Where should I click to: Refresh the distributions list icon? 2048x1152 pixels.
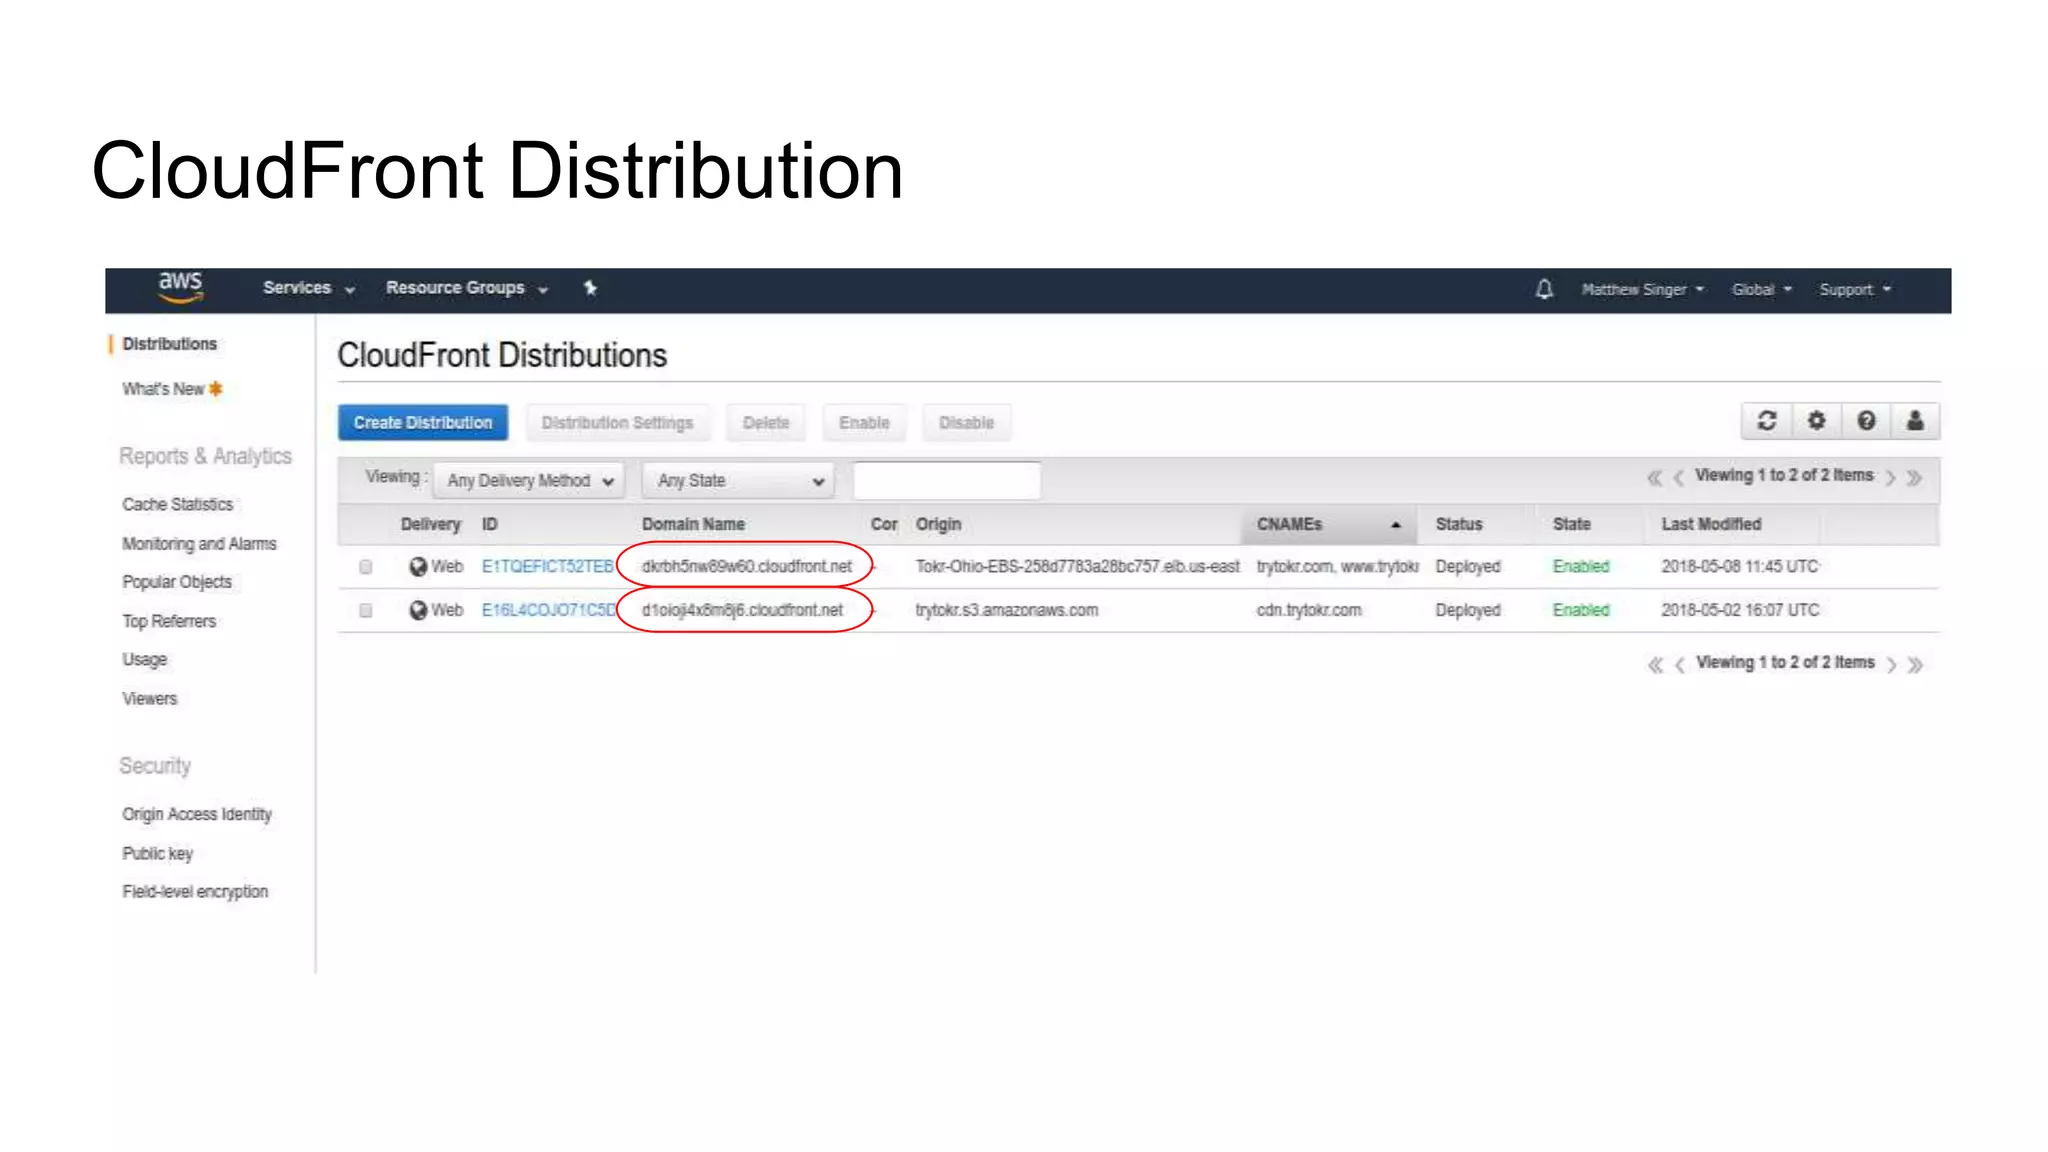(1767, 421)
